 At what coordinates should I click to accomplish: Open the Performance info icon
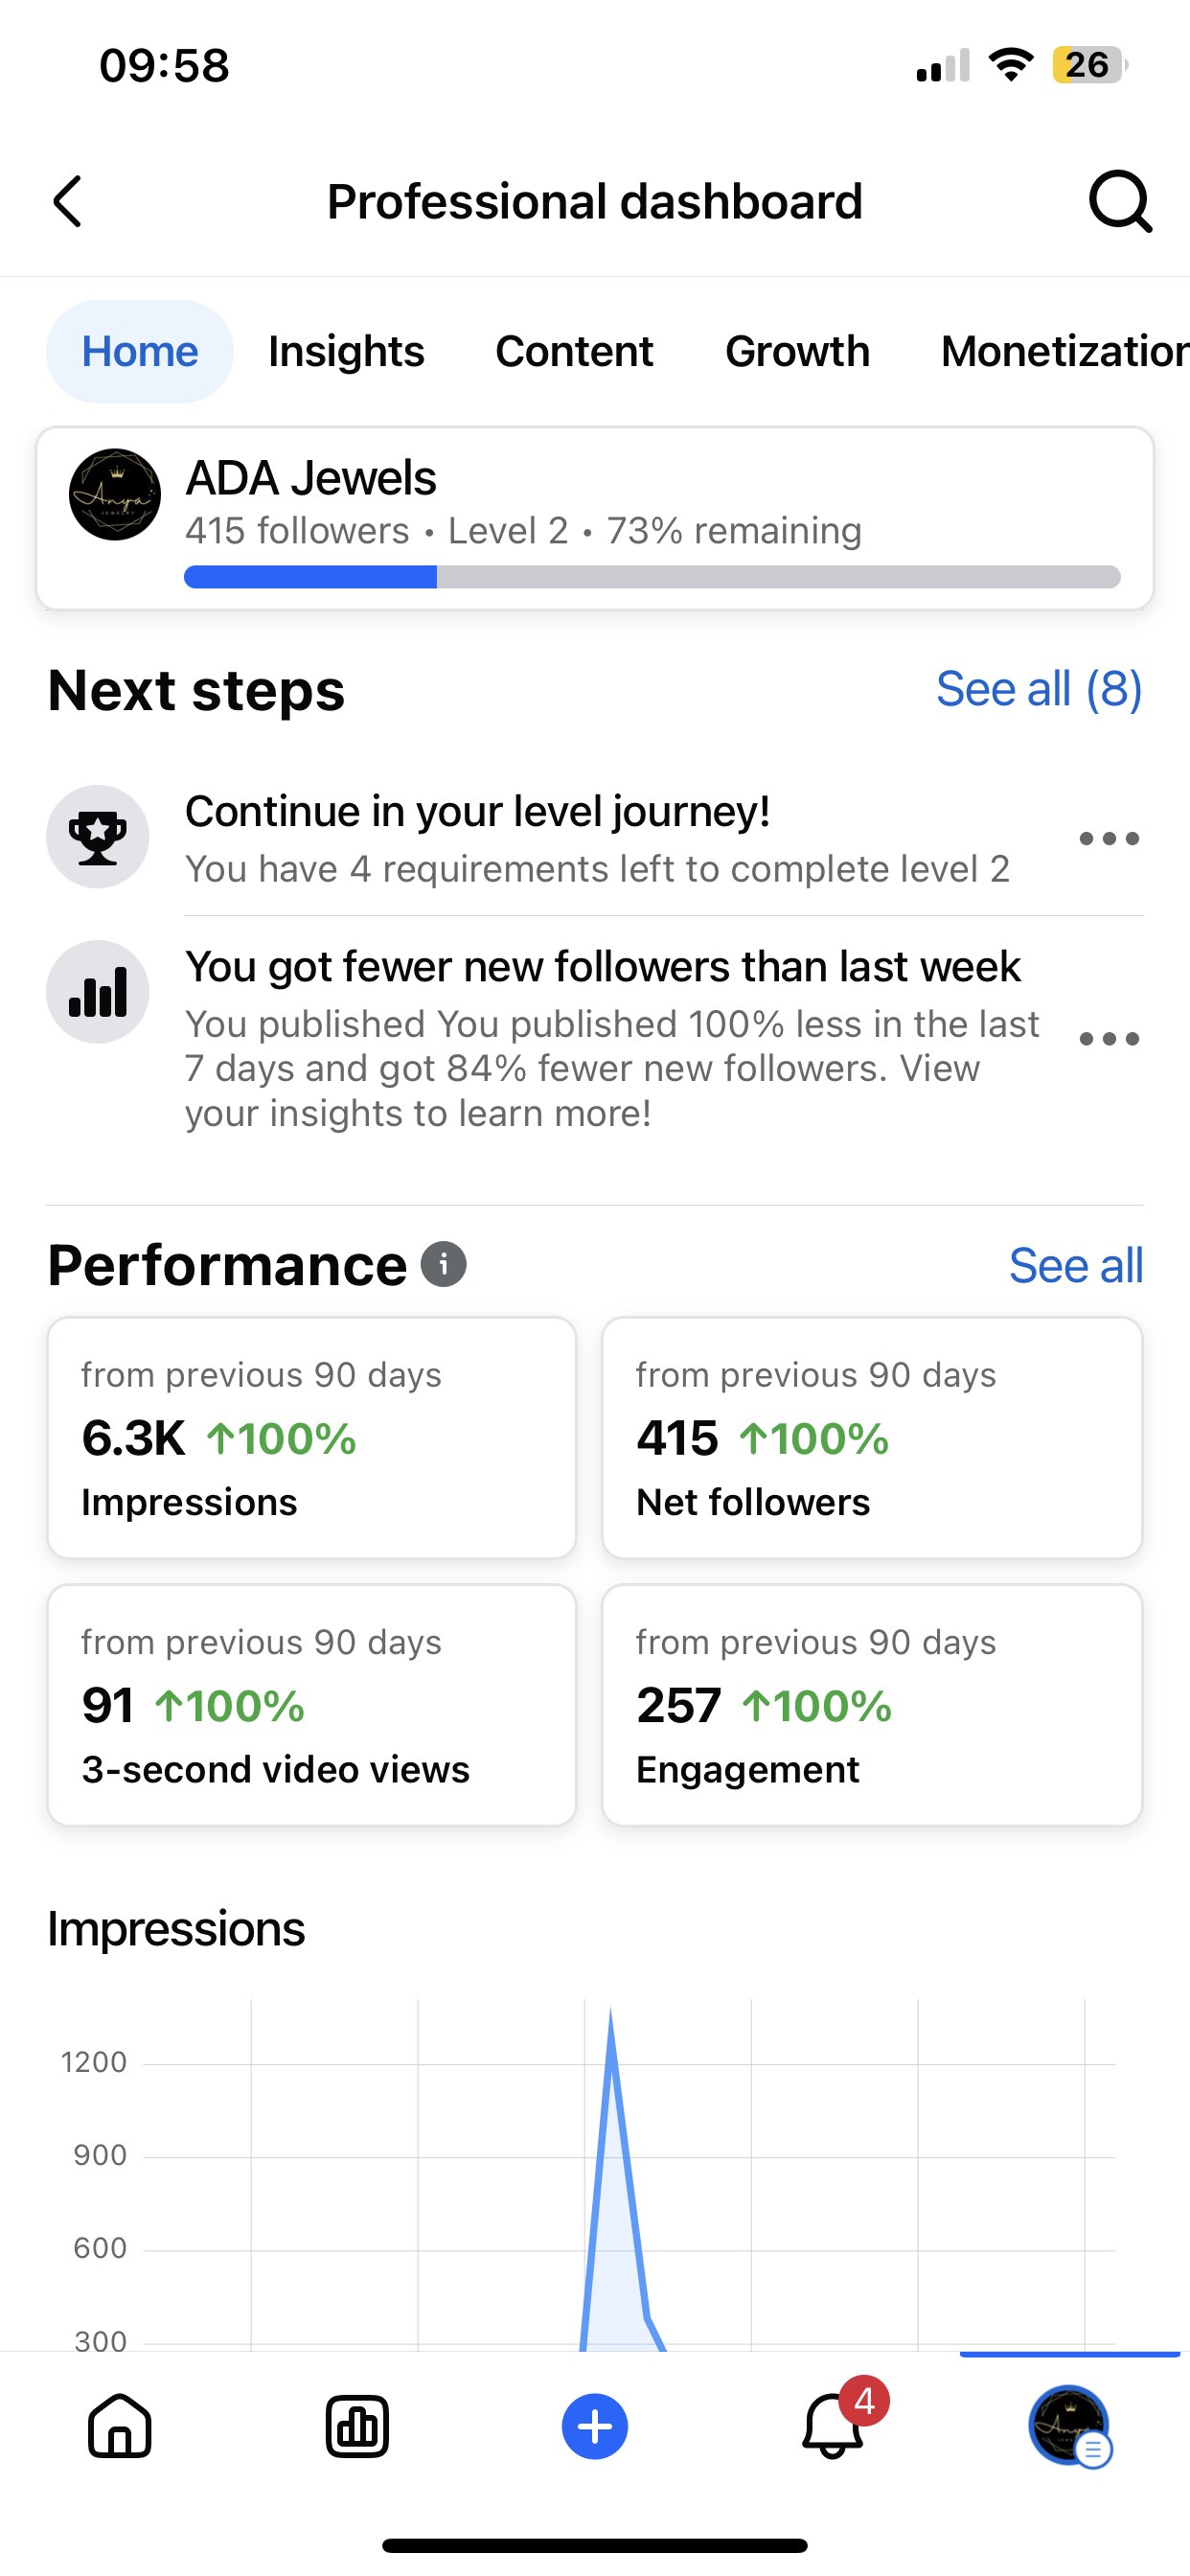[x=444, y=1264]
